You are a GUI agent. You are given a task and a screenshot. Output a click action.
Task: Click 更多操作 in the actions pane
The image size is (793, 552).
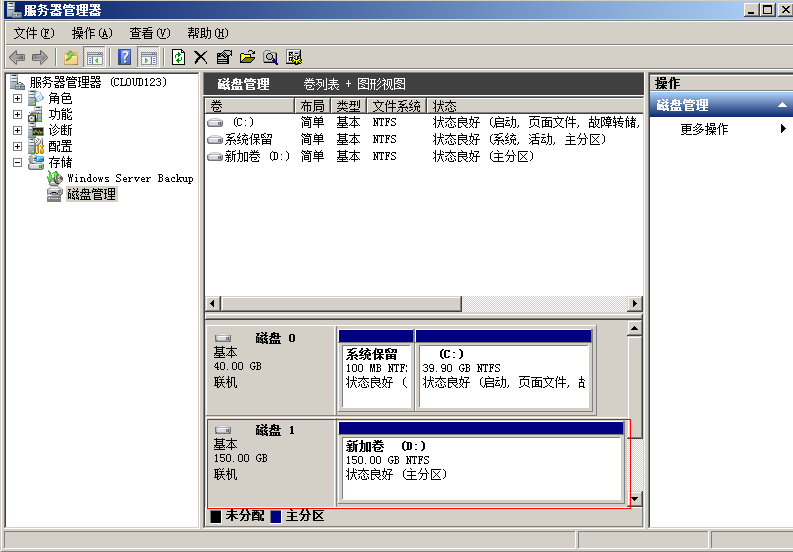(704, 129)
